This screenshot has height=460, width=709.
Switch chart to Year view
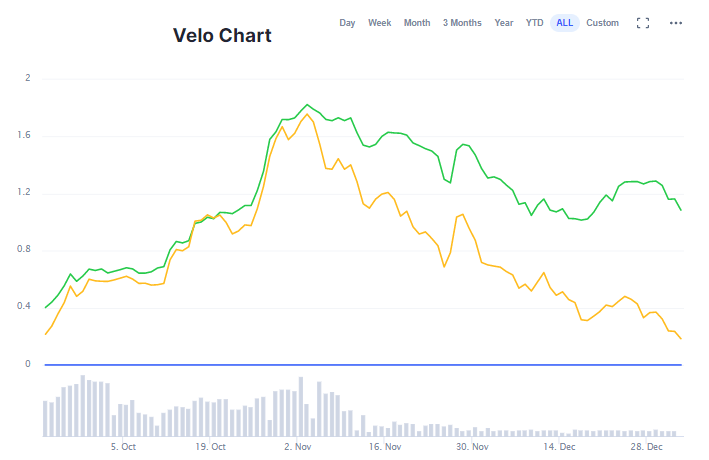[504, 23]
